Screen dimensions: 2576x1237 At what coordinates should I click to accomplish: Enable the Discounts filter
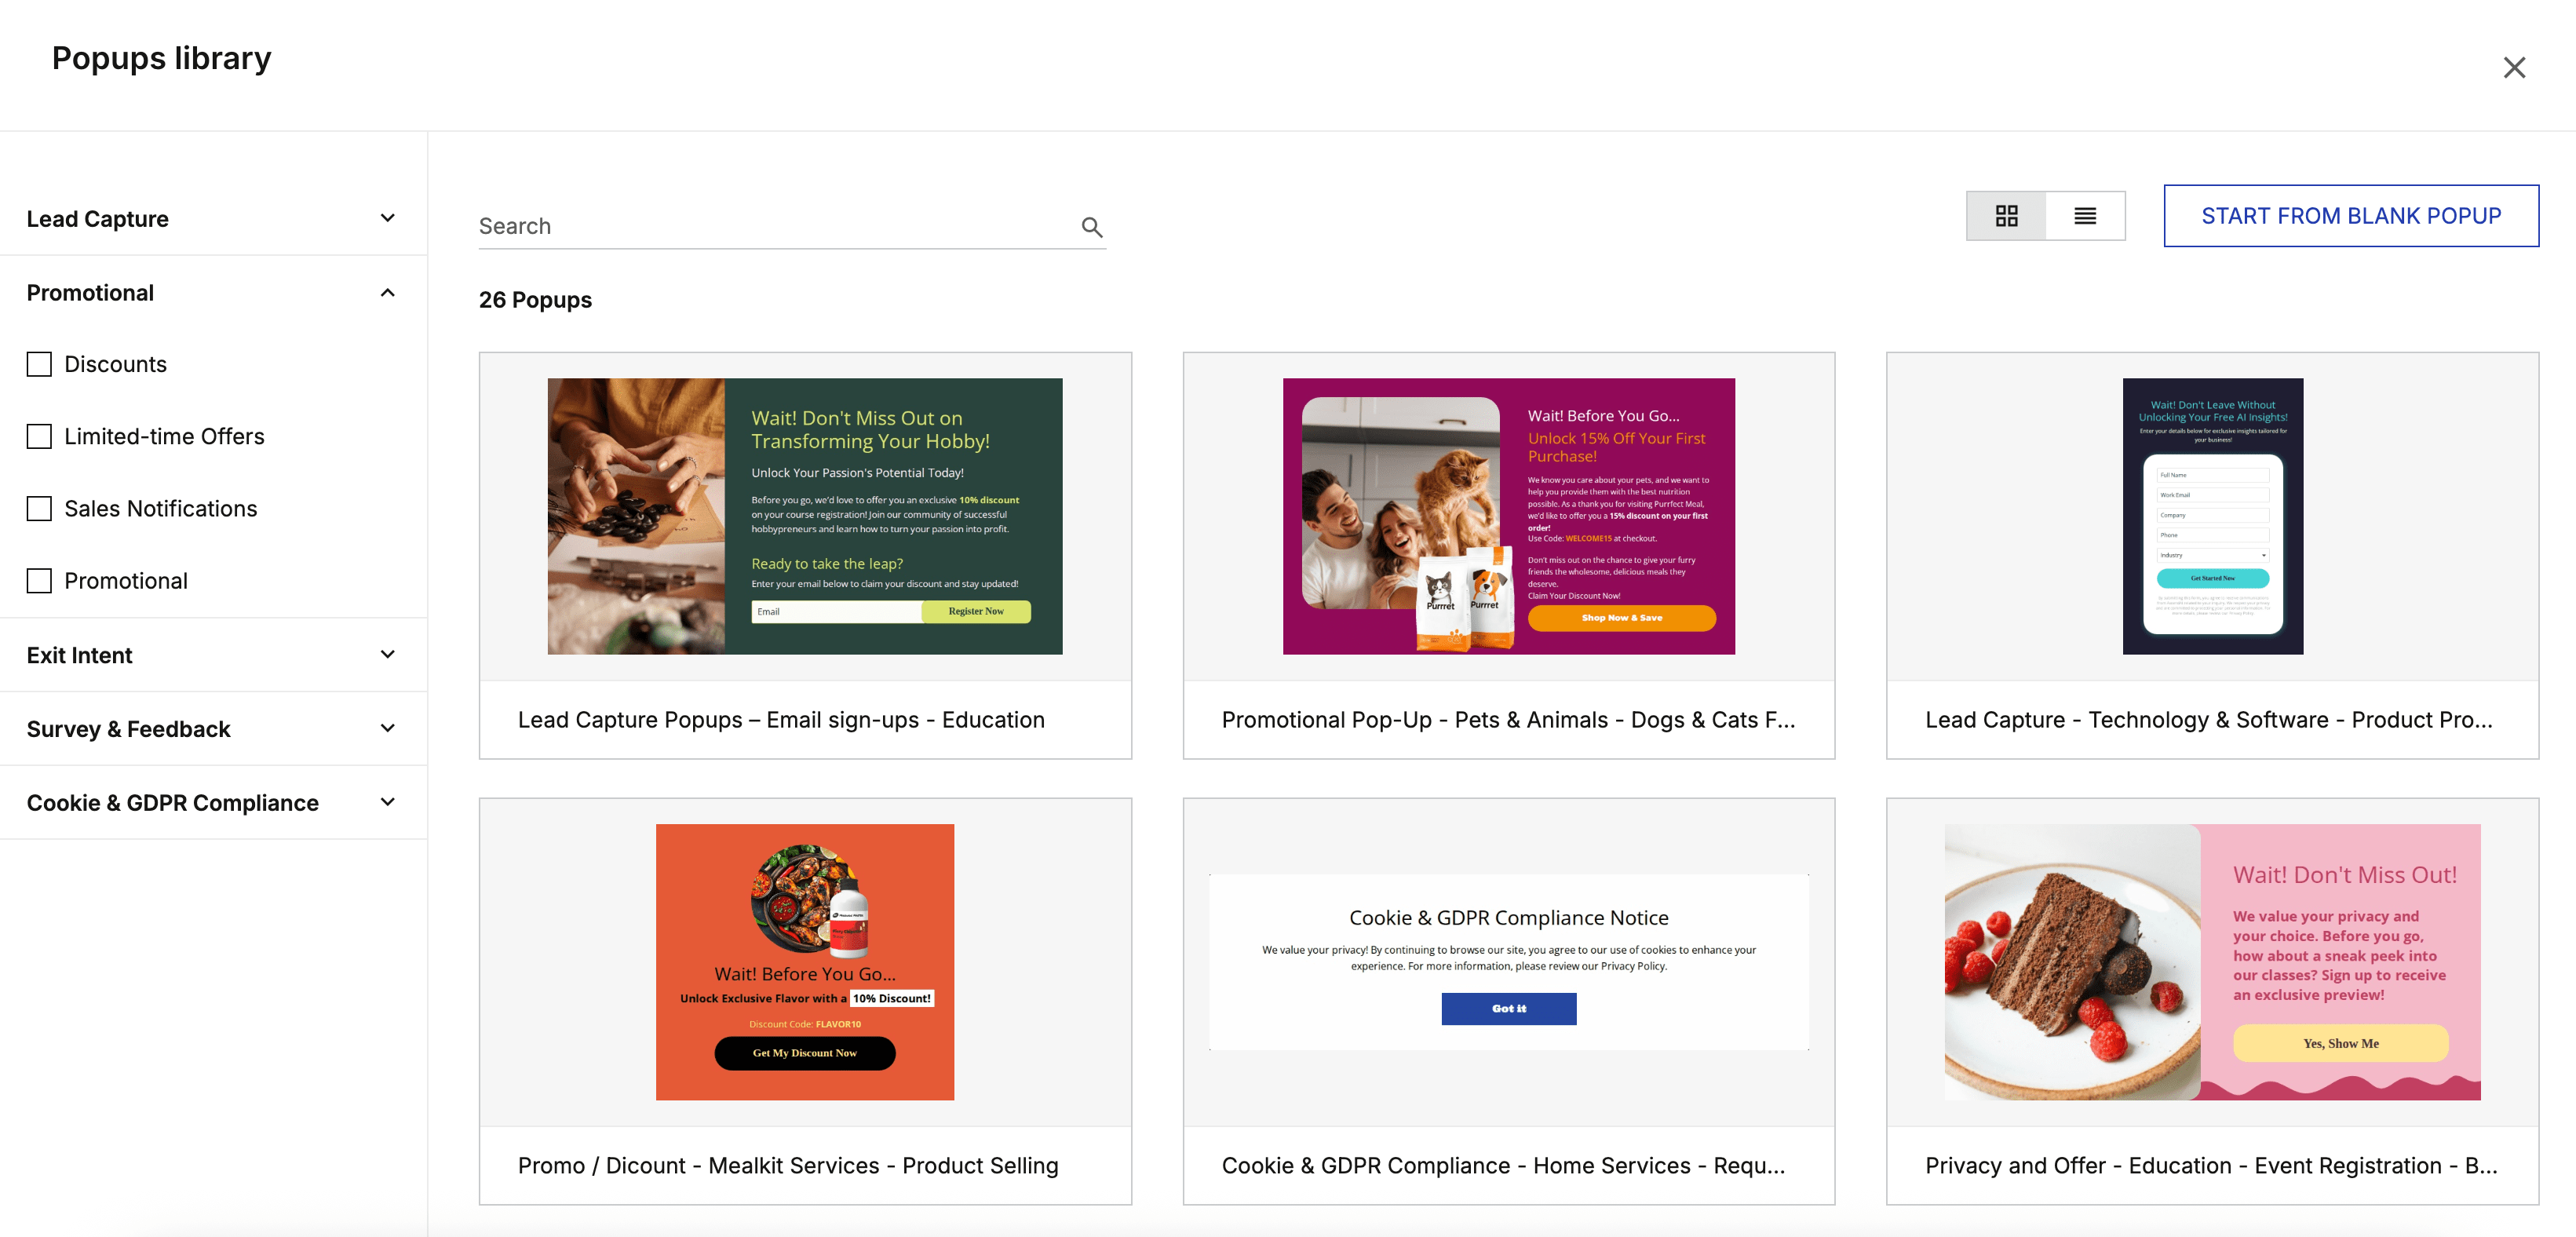pyautogui.click(x=39, y=364)
